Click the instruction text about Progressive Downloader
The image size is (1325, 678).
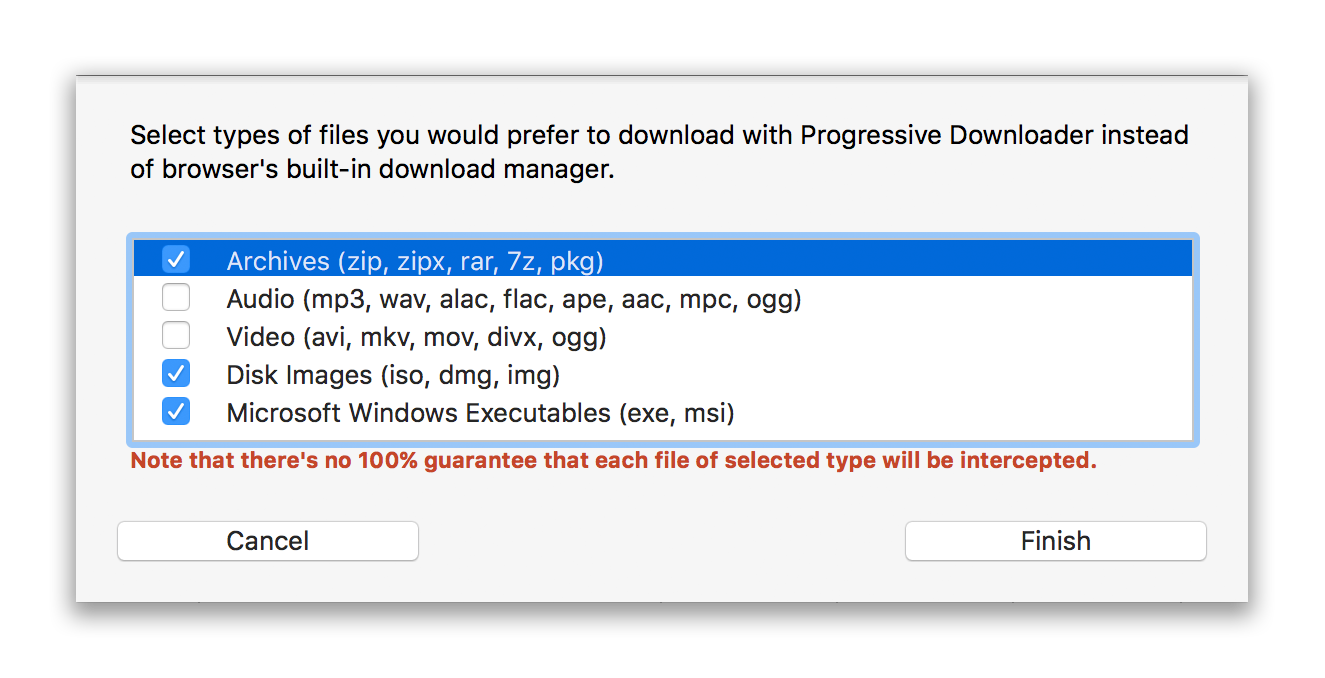click(658, 150)
